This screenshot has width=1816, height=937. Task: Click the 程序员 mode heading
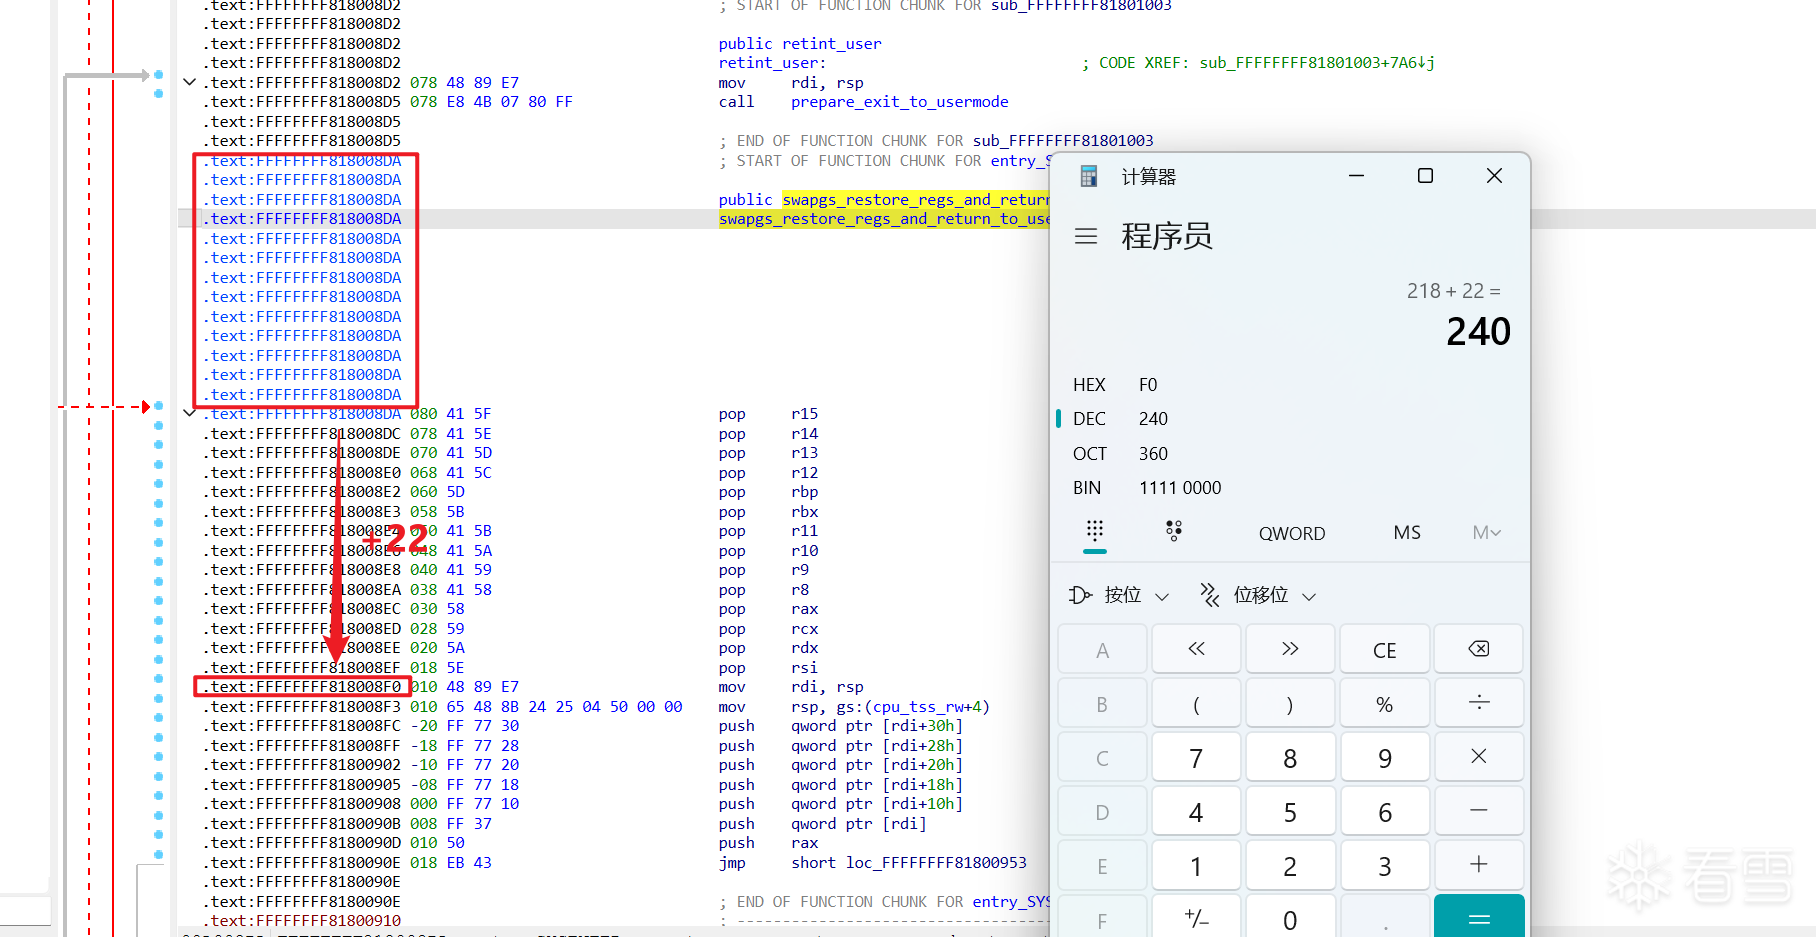click(x=1167, y=236)
